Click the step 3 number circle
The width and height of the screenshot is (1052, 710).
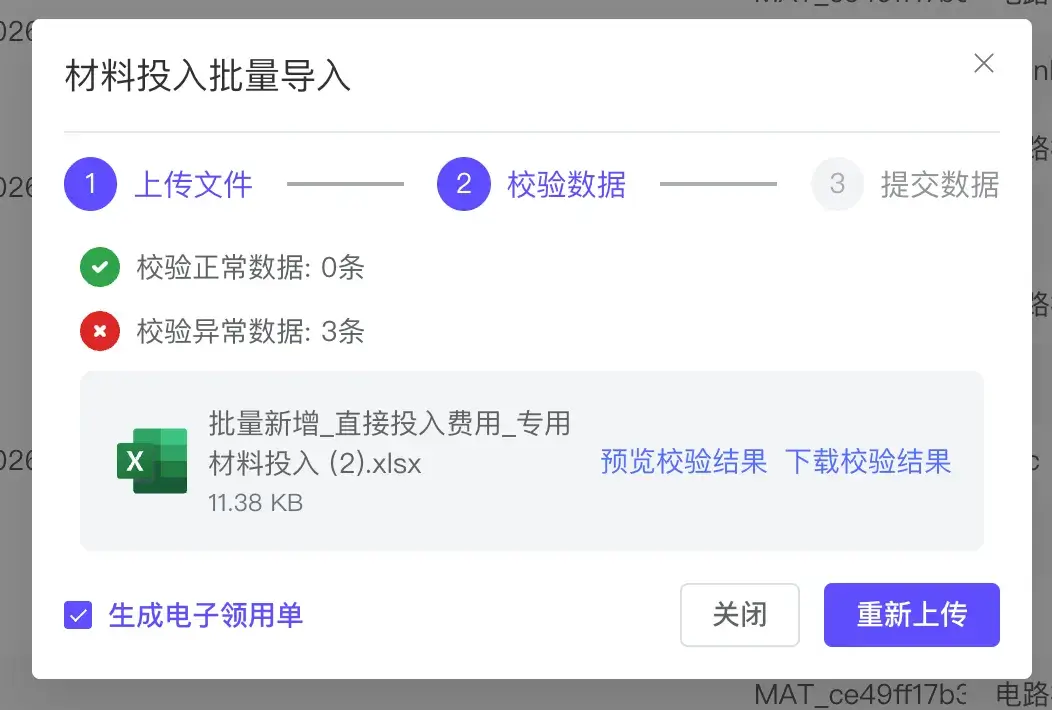837,184
